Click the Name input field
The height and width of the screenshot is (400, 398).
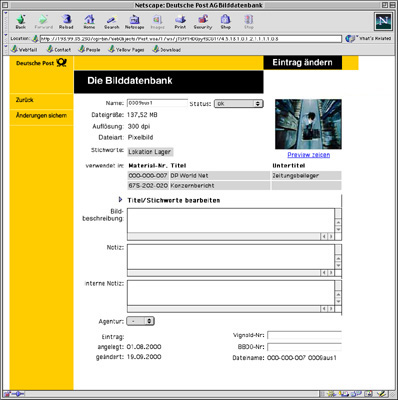(157, 103)
